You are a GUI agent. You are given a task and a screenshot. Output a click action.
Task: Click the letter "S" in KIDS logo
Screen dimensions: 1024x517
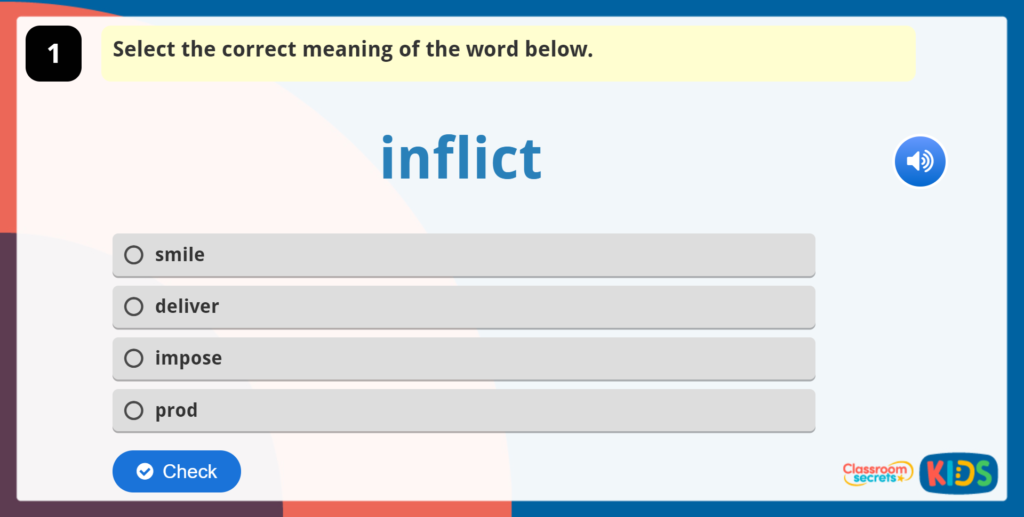[983, 474]
